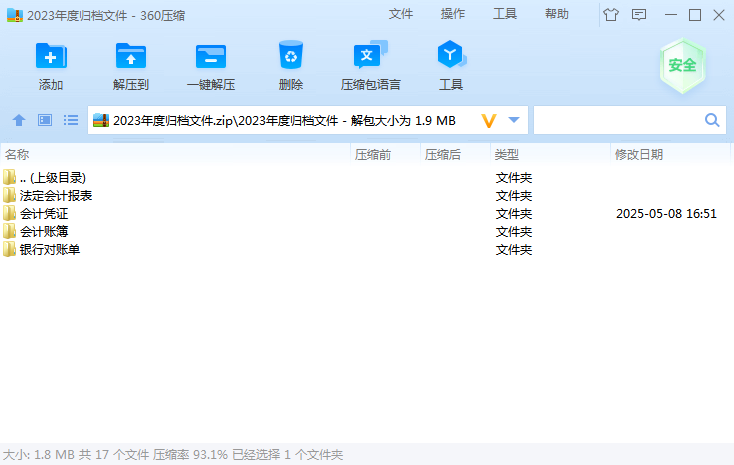Switch to thumbnail icon view mode
734x465 pixels.
[45, 120]
